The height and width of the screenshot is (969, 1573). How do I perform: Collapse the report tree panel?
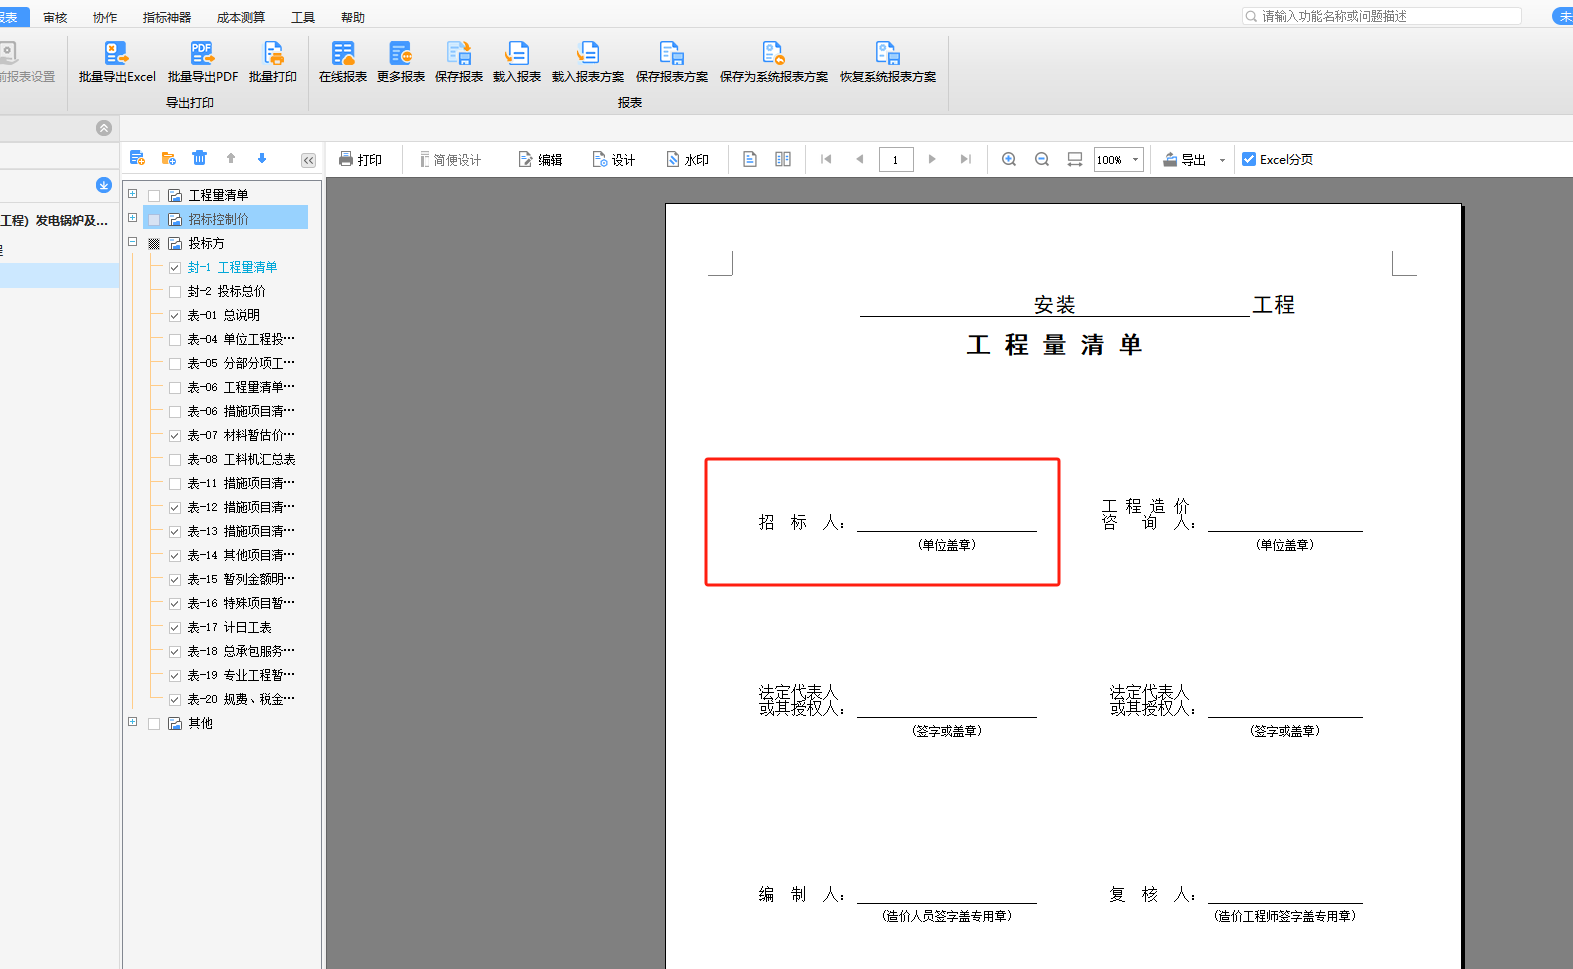coord(308,160)
